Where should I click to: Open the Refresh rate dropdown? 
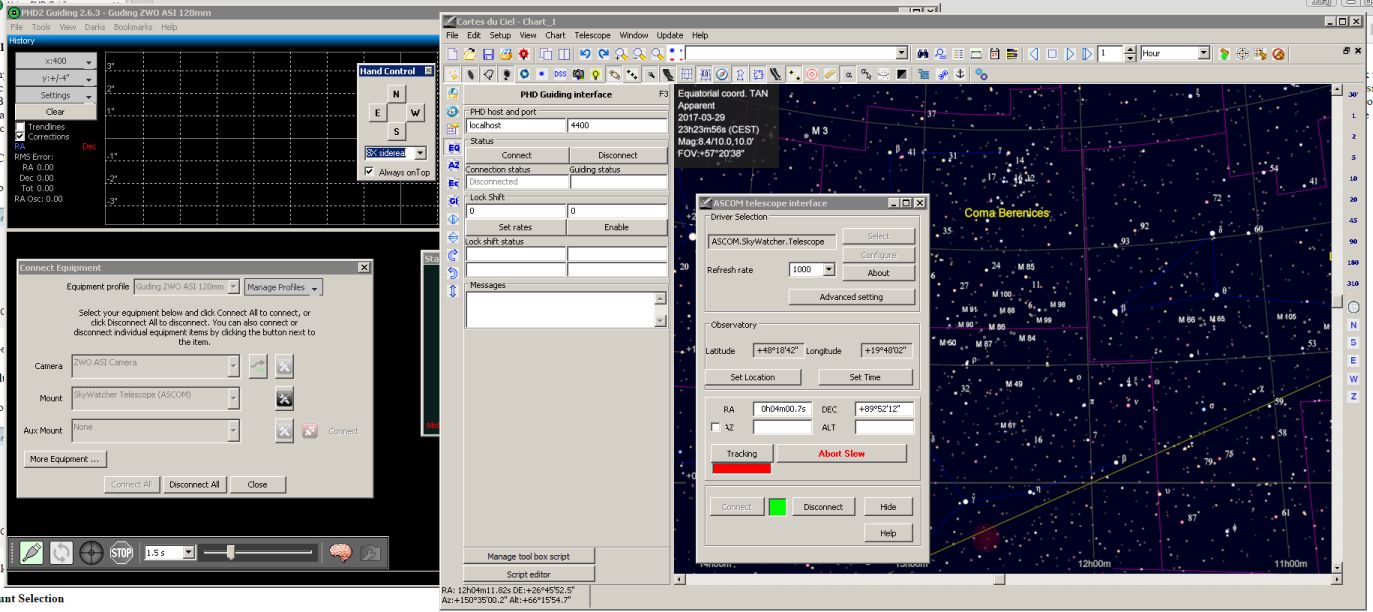[x=828, y=270]
